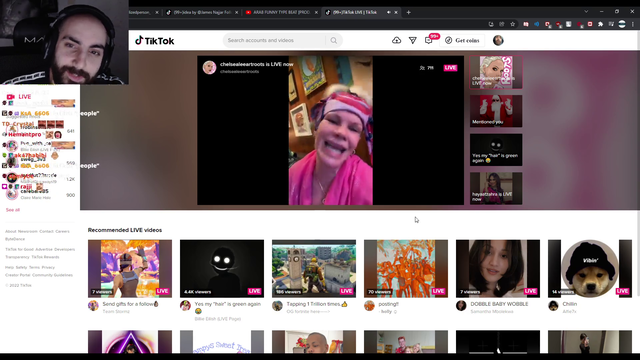The width and height of the screenshot is (640, 360).
Task: Expand the tab search chevron
Action: coord(586,12)
